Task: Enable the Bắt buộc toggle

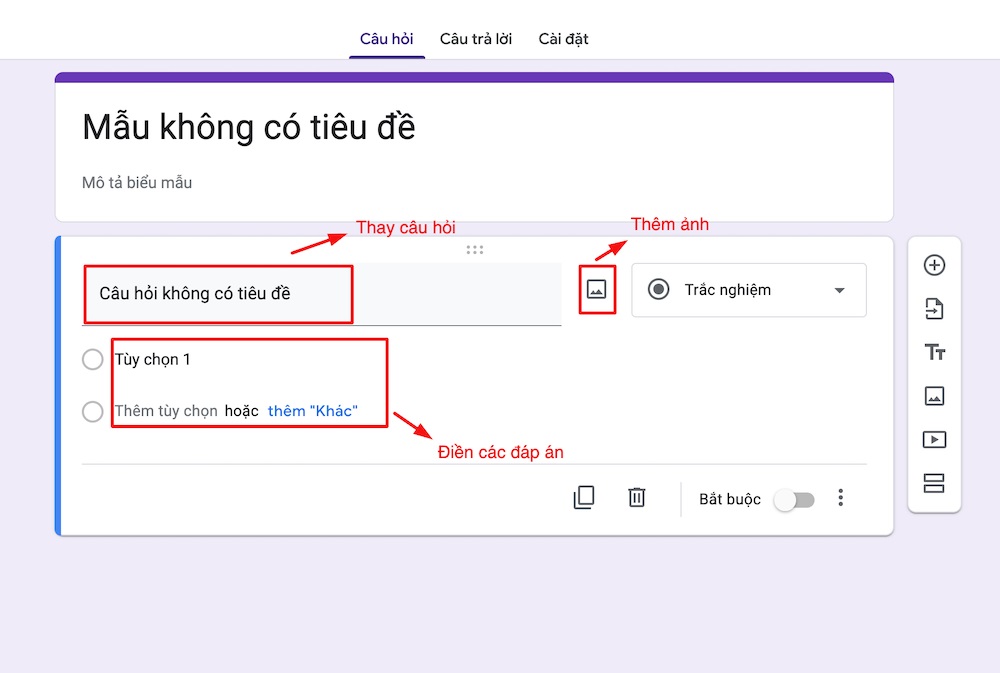Action: coord(795,499)
